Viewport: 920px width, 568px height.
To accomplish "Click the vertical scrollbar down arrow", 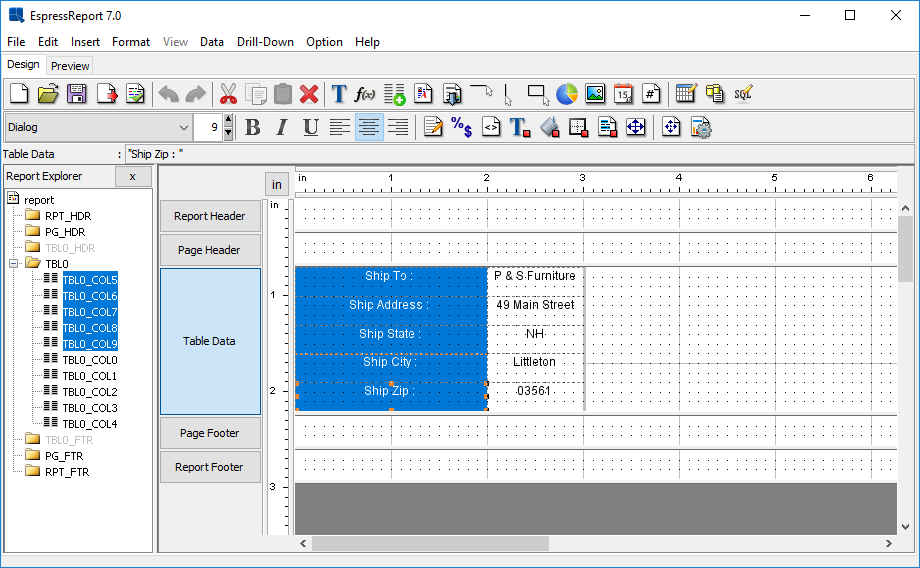I will pos(905,527).
